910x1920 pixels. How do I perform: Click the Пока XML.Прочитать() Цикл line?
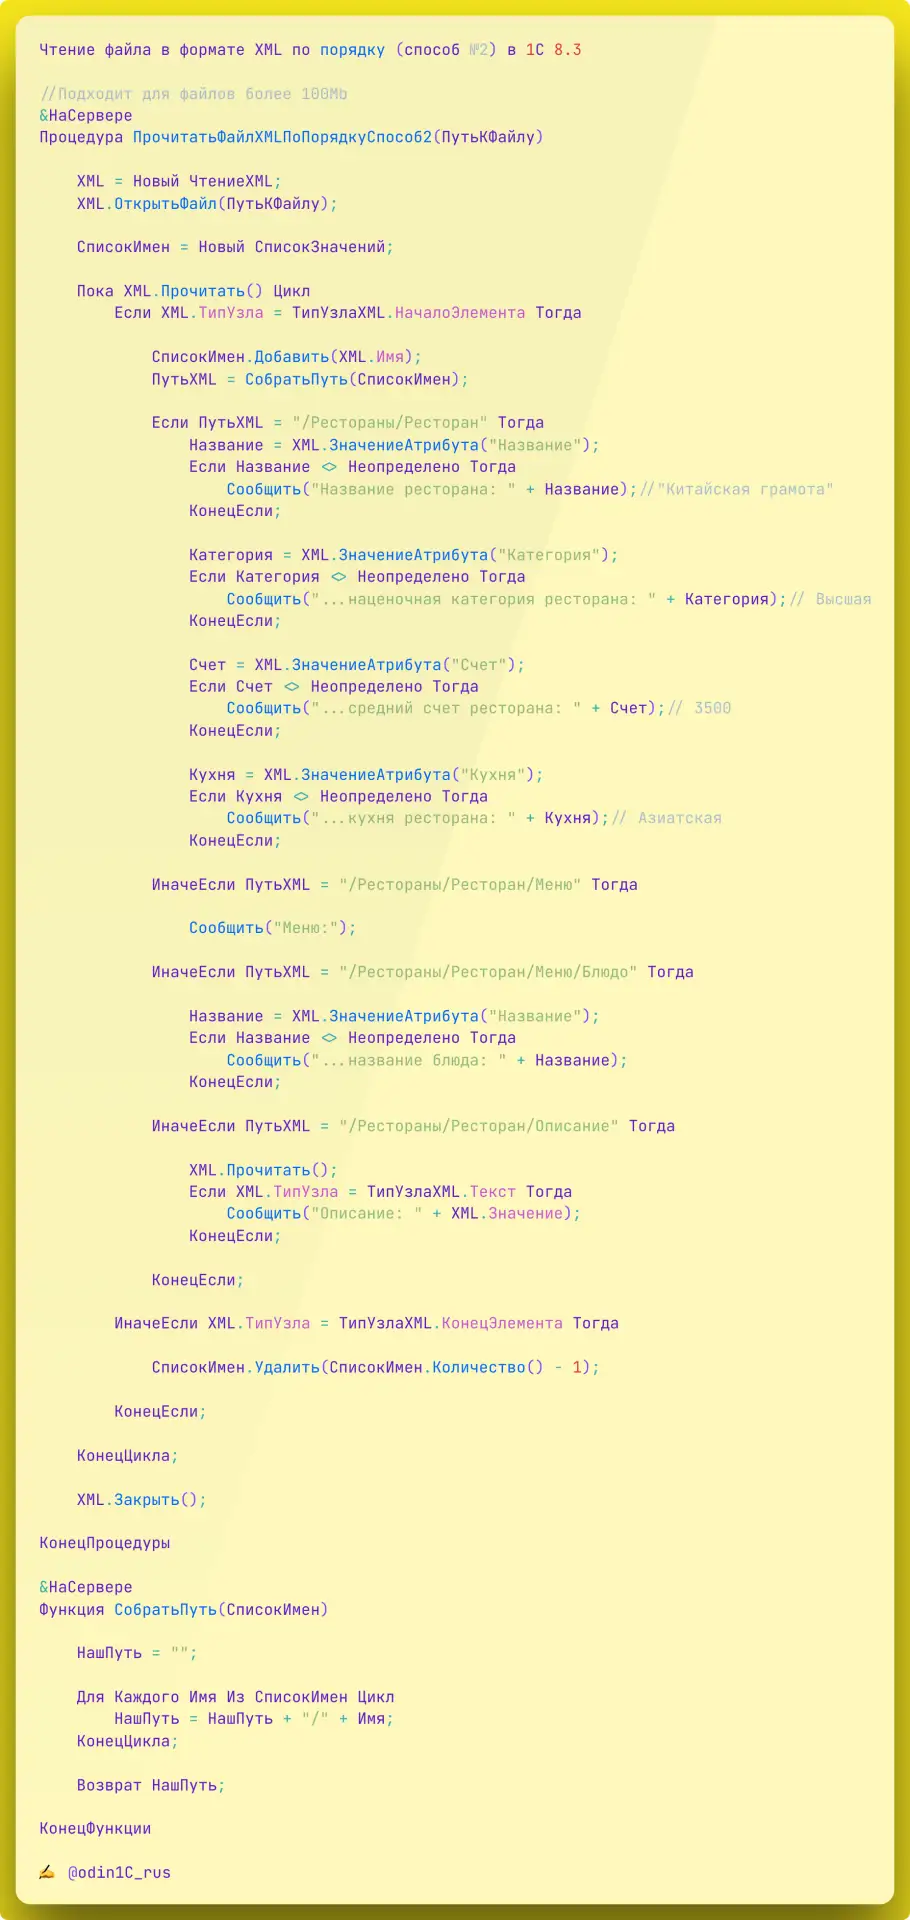tap(193, 291)
